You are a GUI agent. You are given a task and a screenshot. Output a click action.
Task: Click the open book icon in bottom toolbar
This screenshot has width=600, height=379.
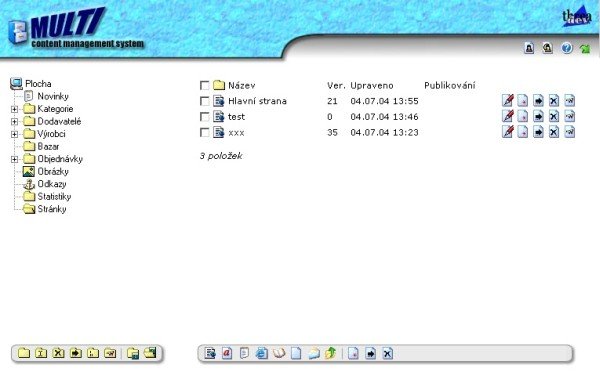click(x=279, y=353)
